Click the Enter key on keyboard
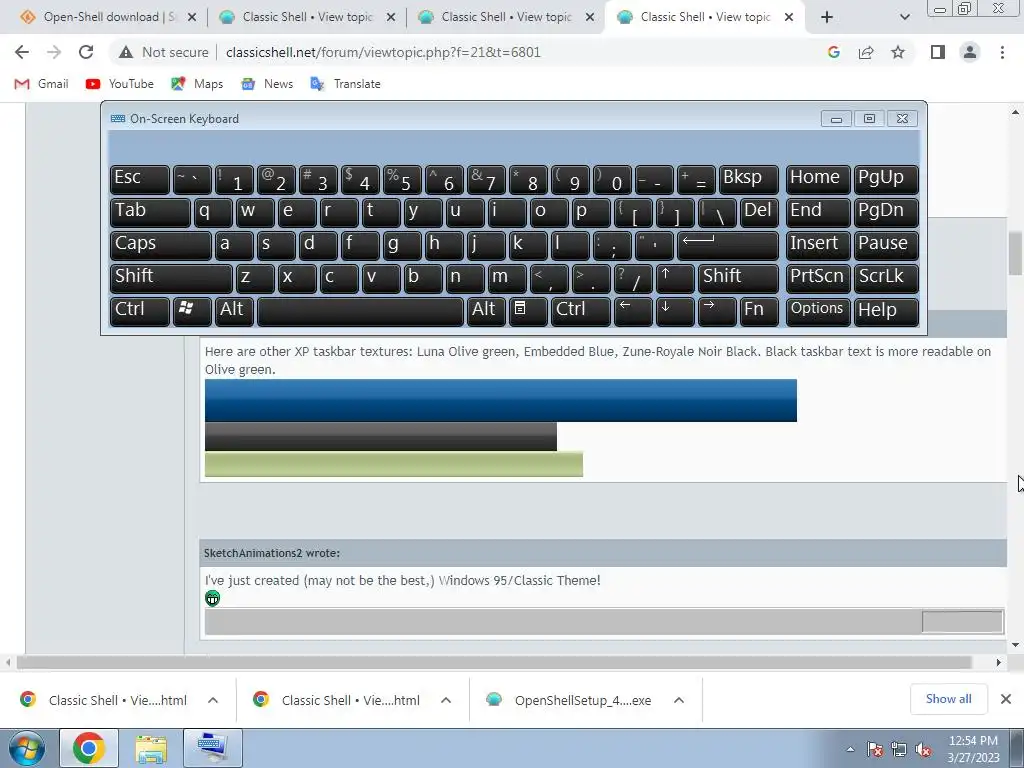The width and height of the screenshot is (1024, 768). tap(728, 245)
